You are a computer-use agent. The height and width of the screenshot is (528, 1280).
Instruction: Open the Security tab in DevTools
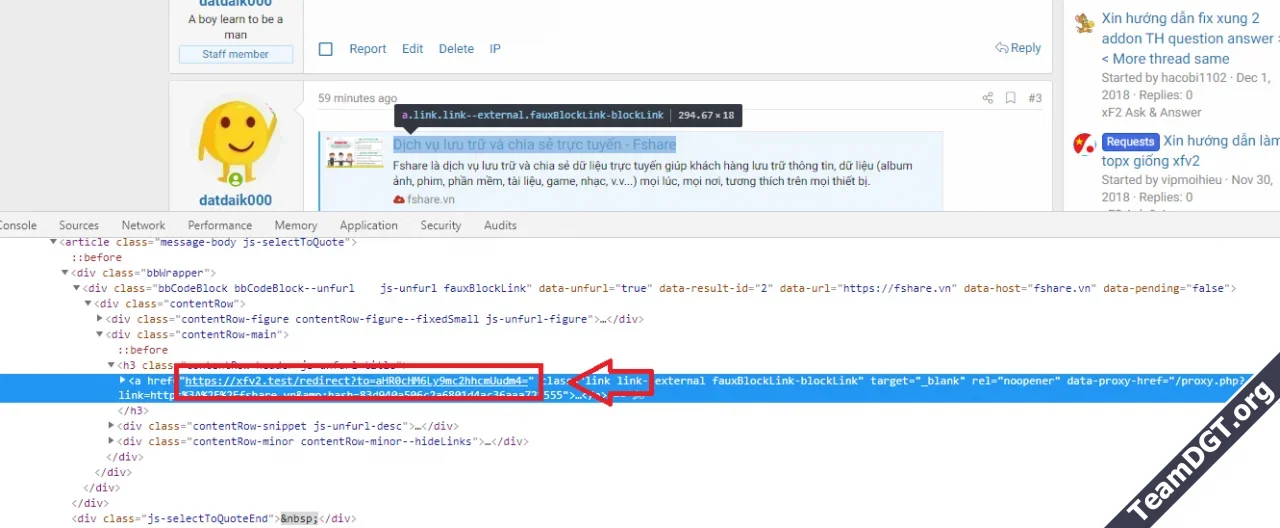[x=440, y=226]
